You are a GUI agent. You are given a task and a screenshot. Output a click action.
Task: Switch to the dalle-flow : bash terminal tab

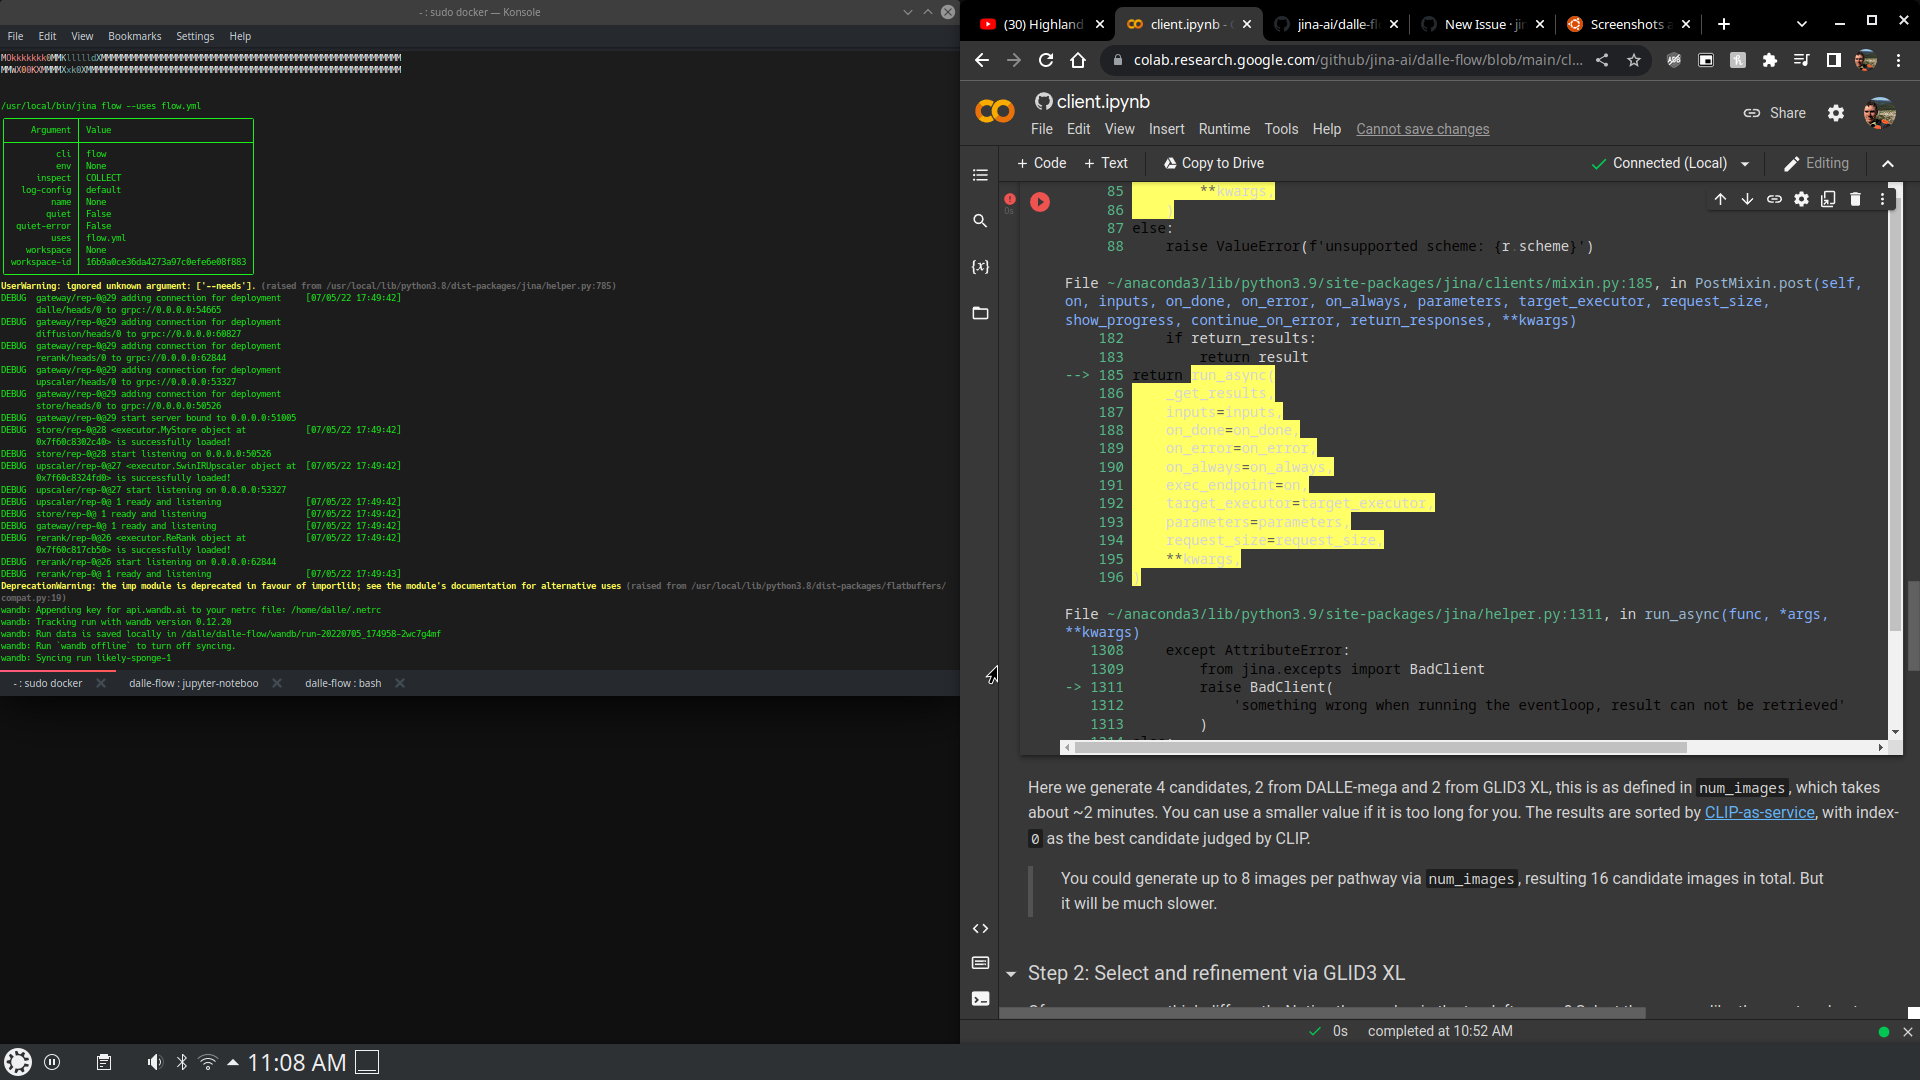click(342, 683)
